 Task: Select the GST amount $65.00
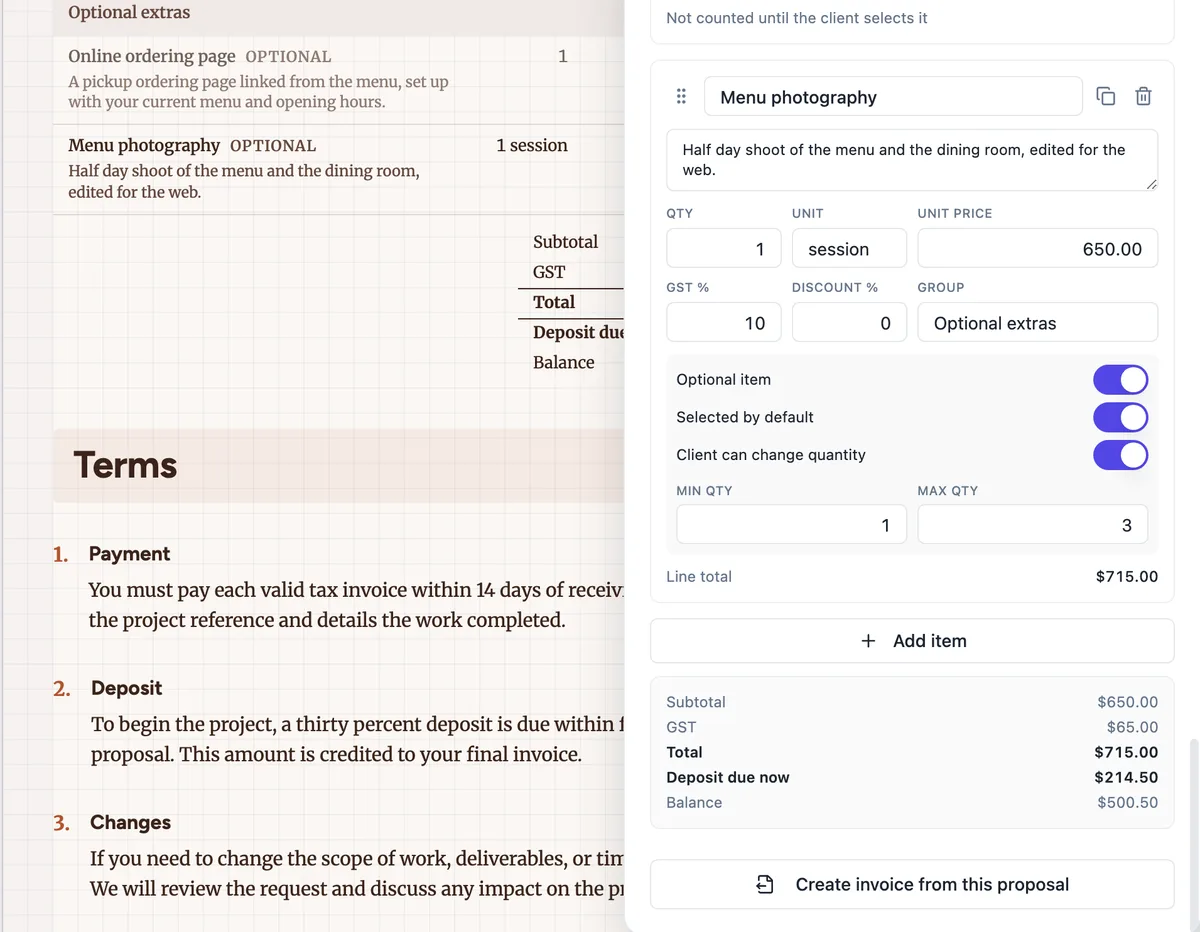pos(1132,727)
